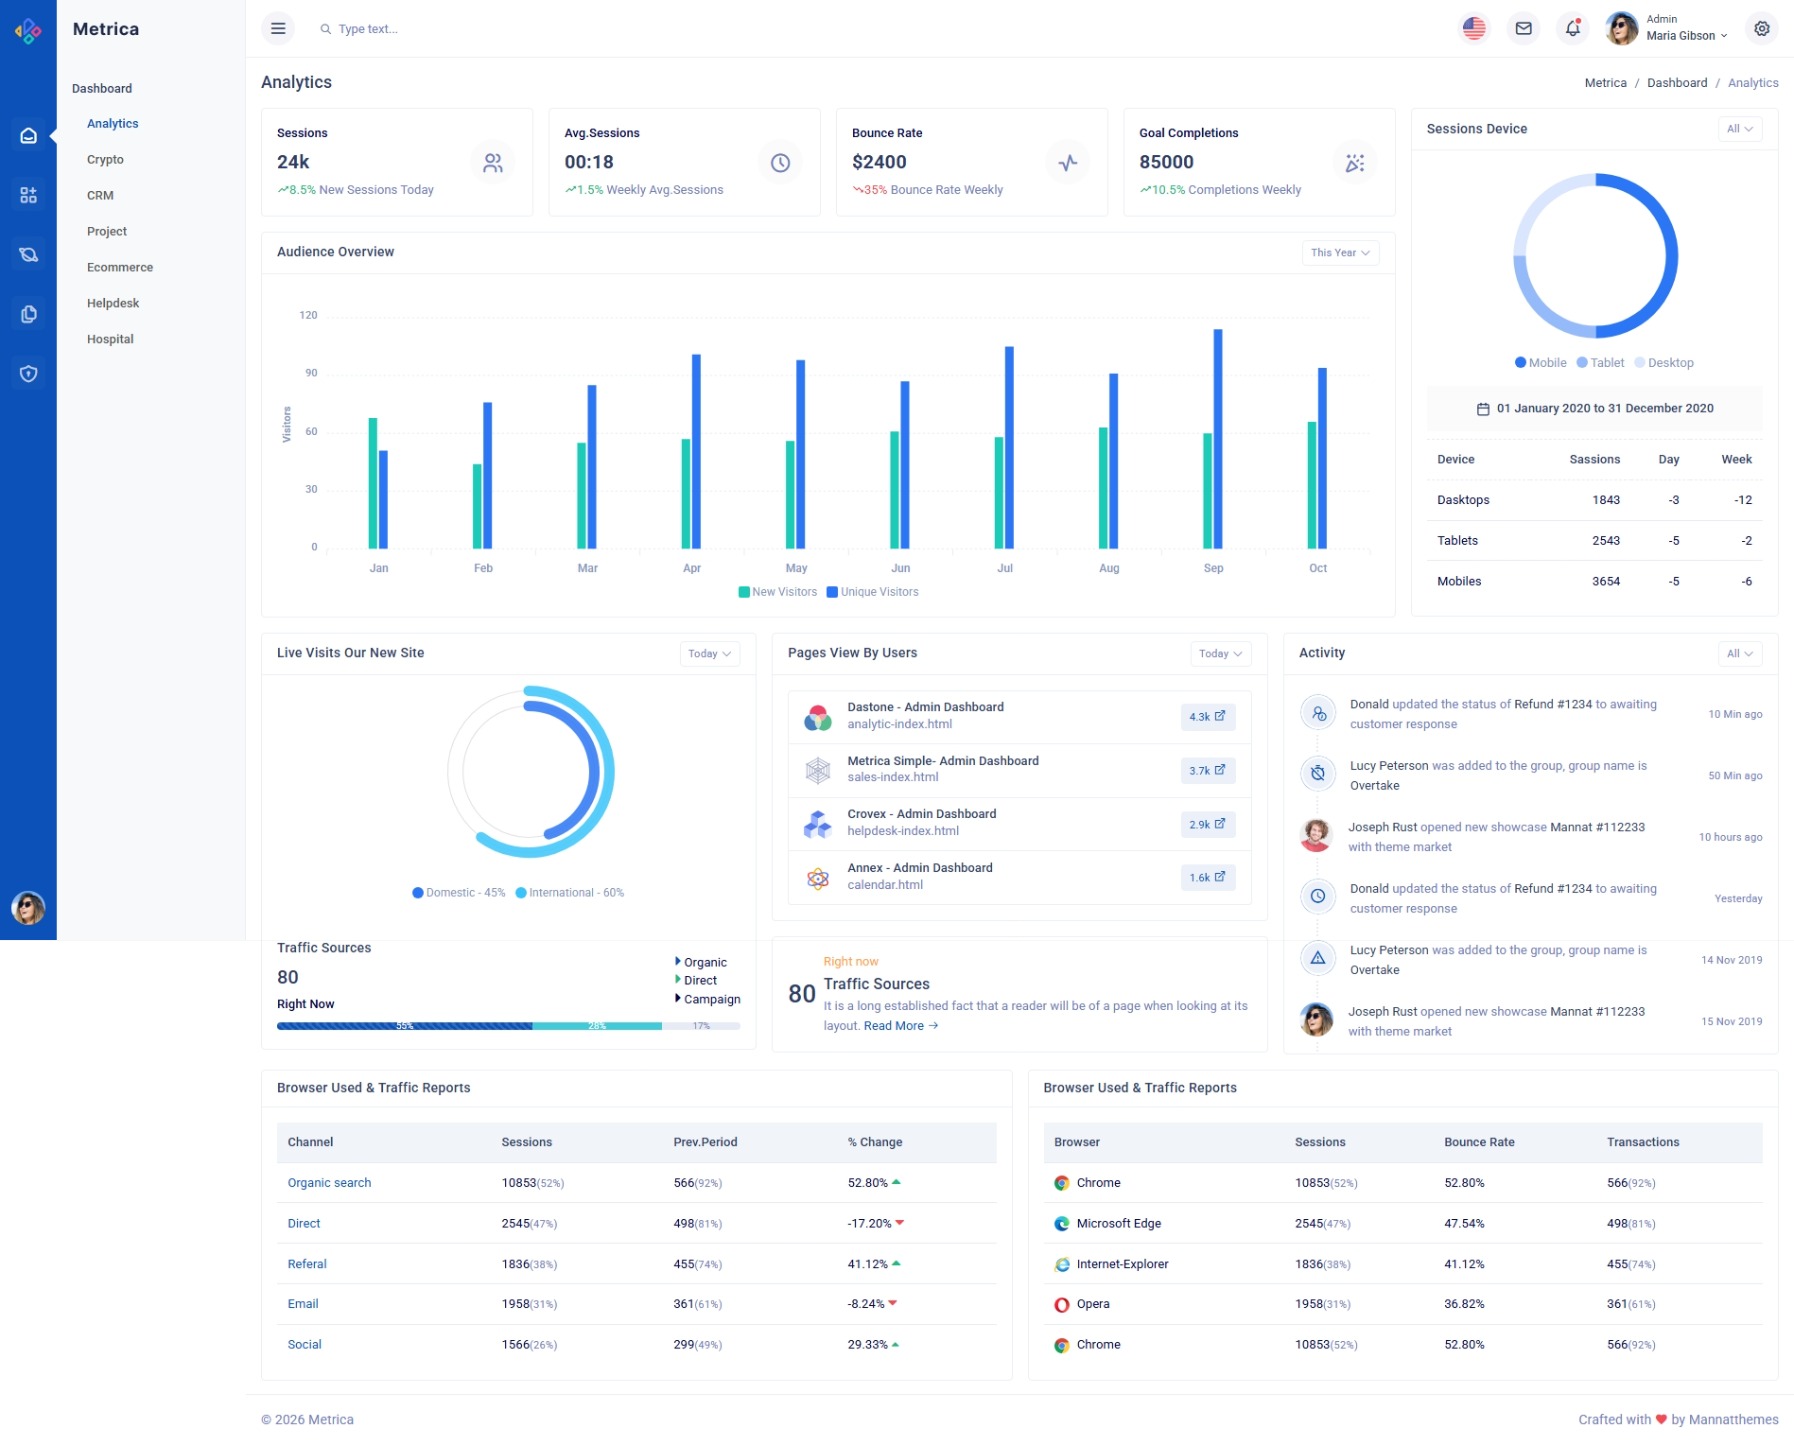Click the Annex dashboard atom icon
The height and width of the screenshot is (1445, 1794).
(818, 878)
